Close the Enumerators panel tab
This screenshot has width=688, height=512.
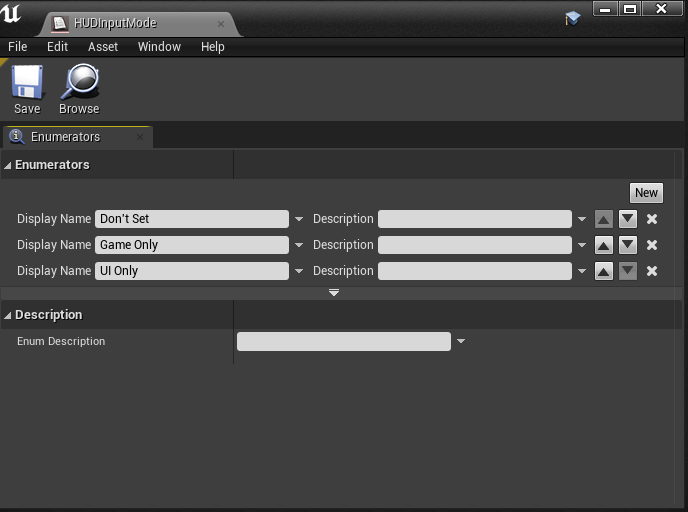pyautogui.click(x=140, y=137)
